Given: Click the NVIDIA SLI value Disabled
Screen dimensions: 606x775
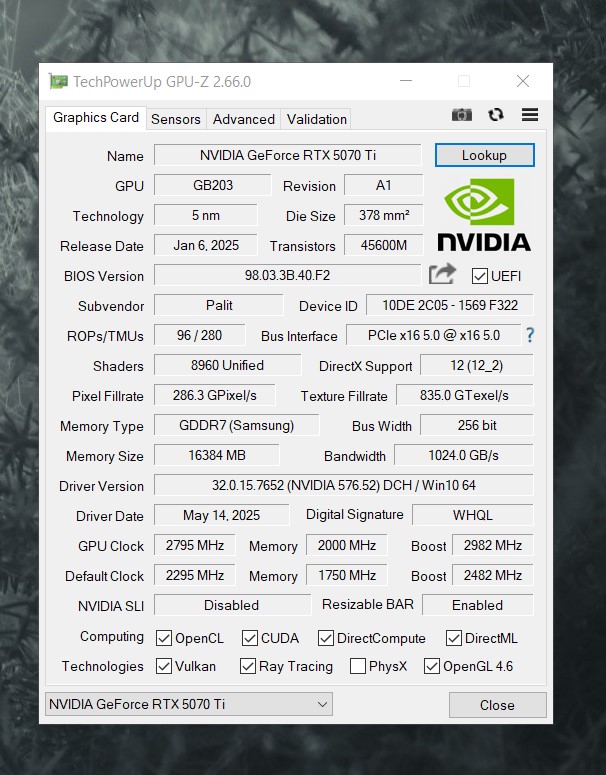Looking at the screenshot, I should 232,605.
